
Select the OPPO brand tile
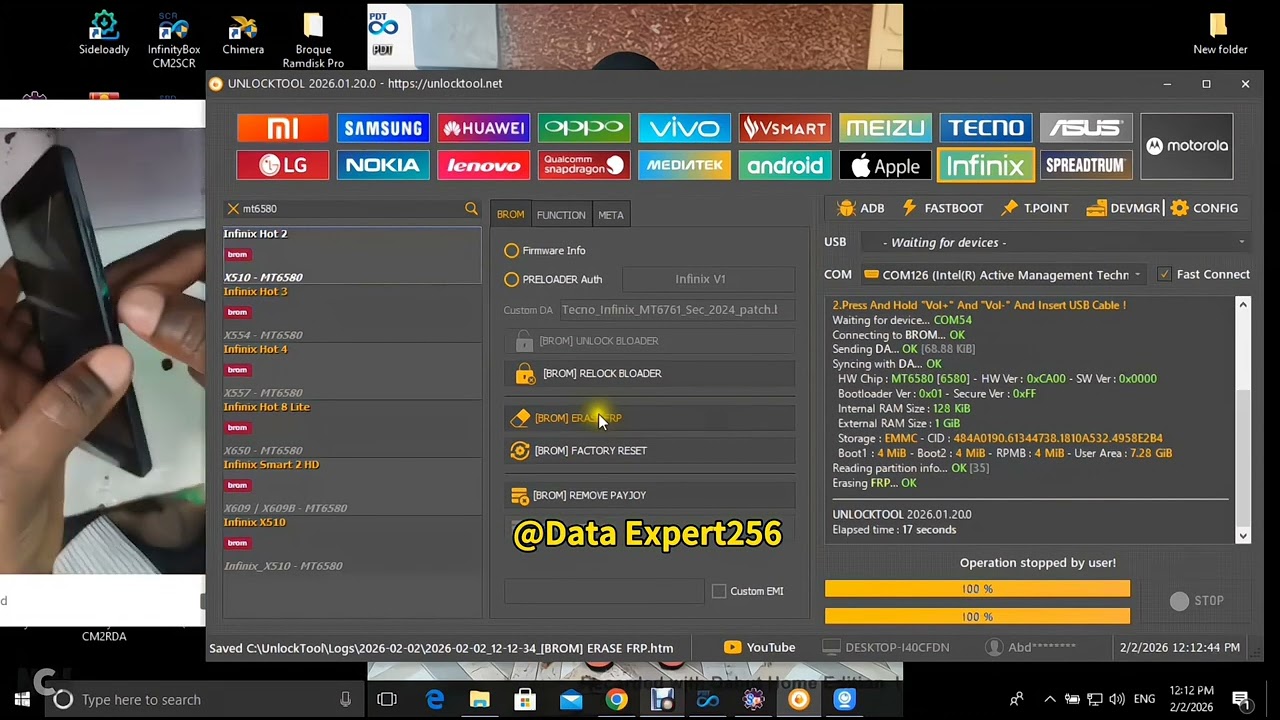[584, 128]
